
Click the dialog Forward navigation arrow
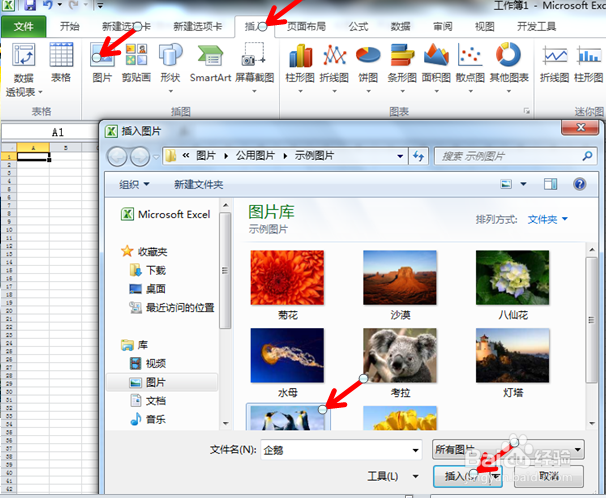[x=140, y=156]
